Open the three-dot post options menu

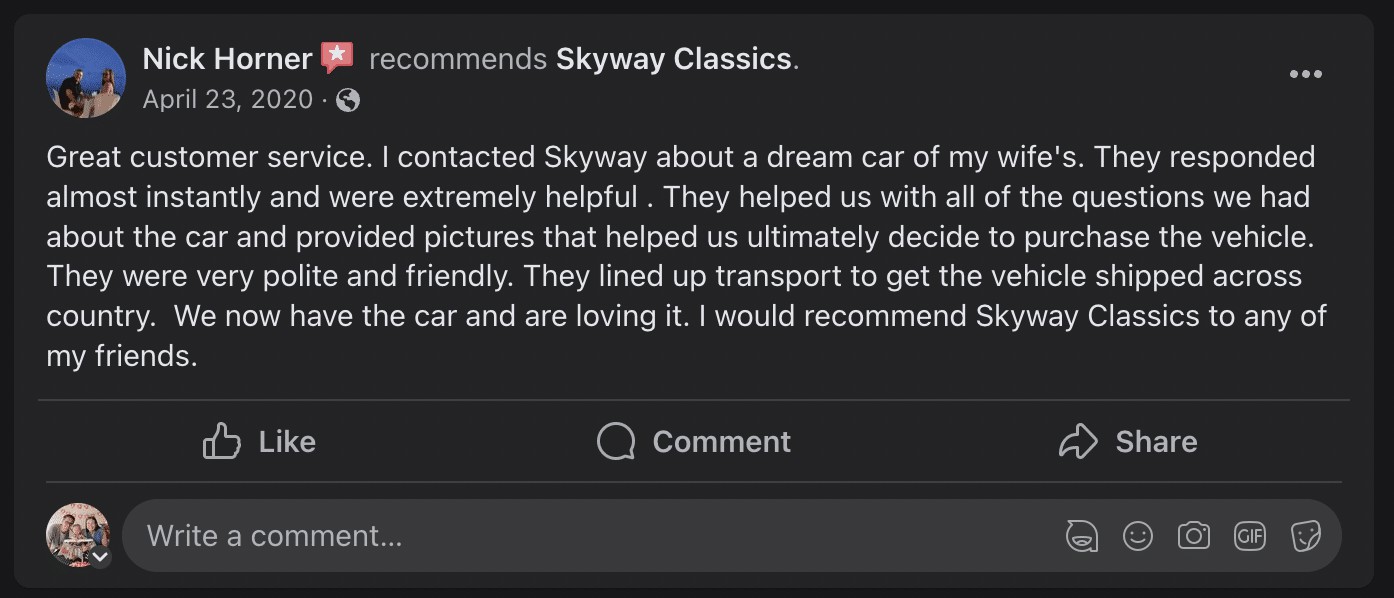[x=1305, y=74]
